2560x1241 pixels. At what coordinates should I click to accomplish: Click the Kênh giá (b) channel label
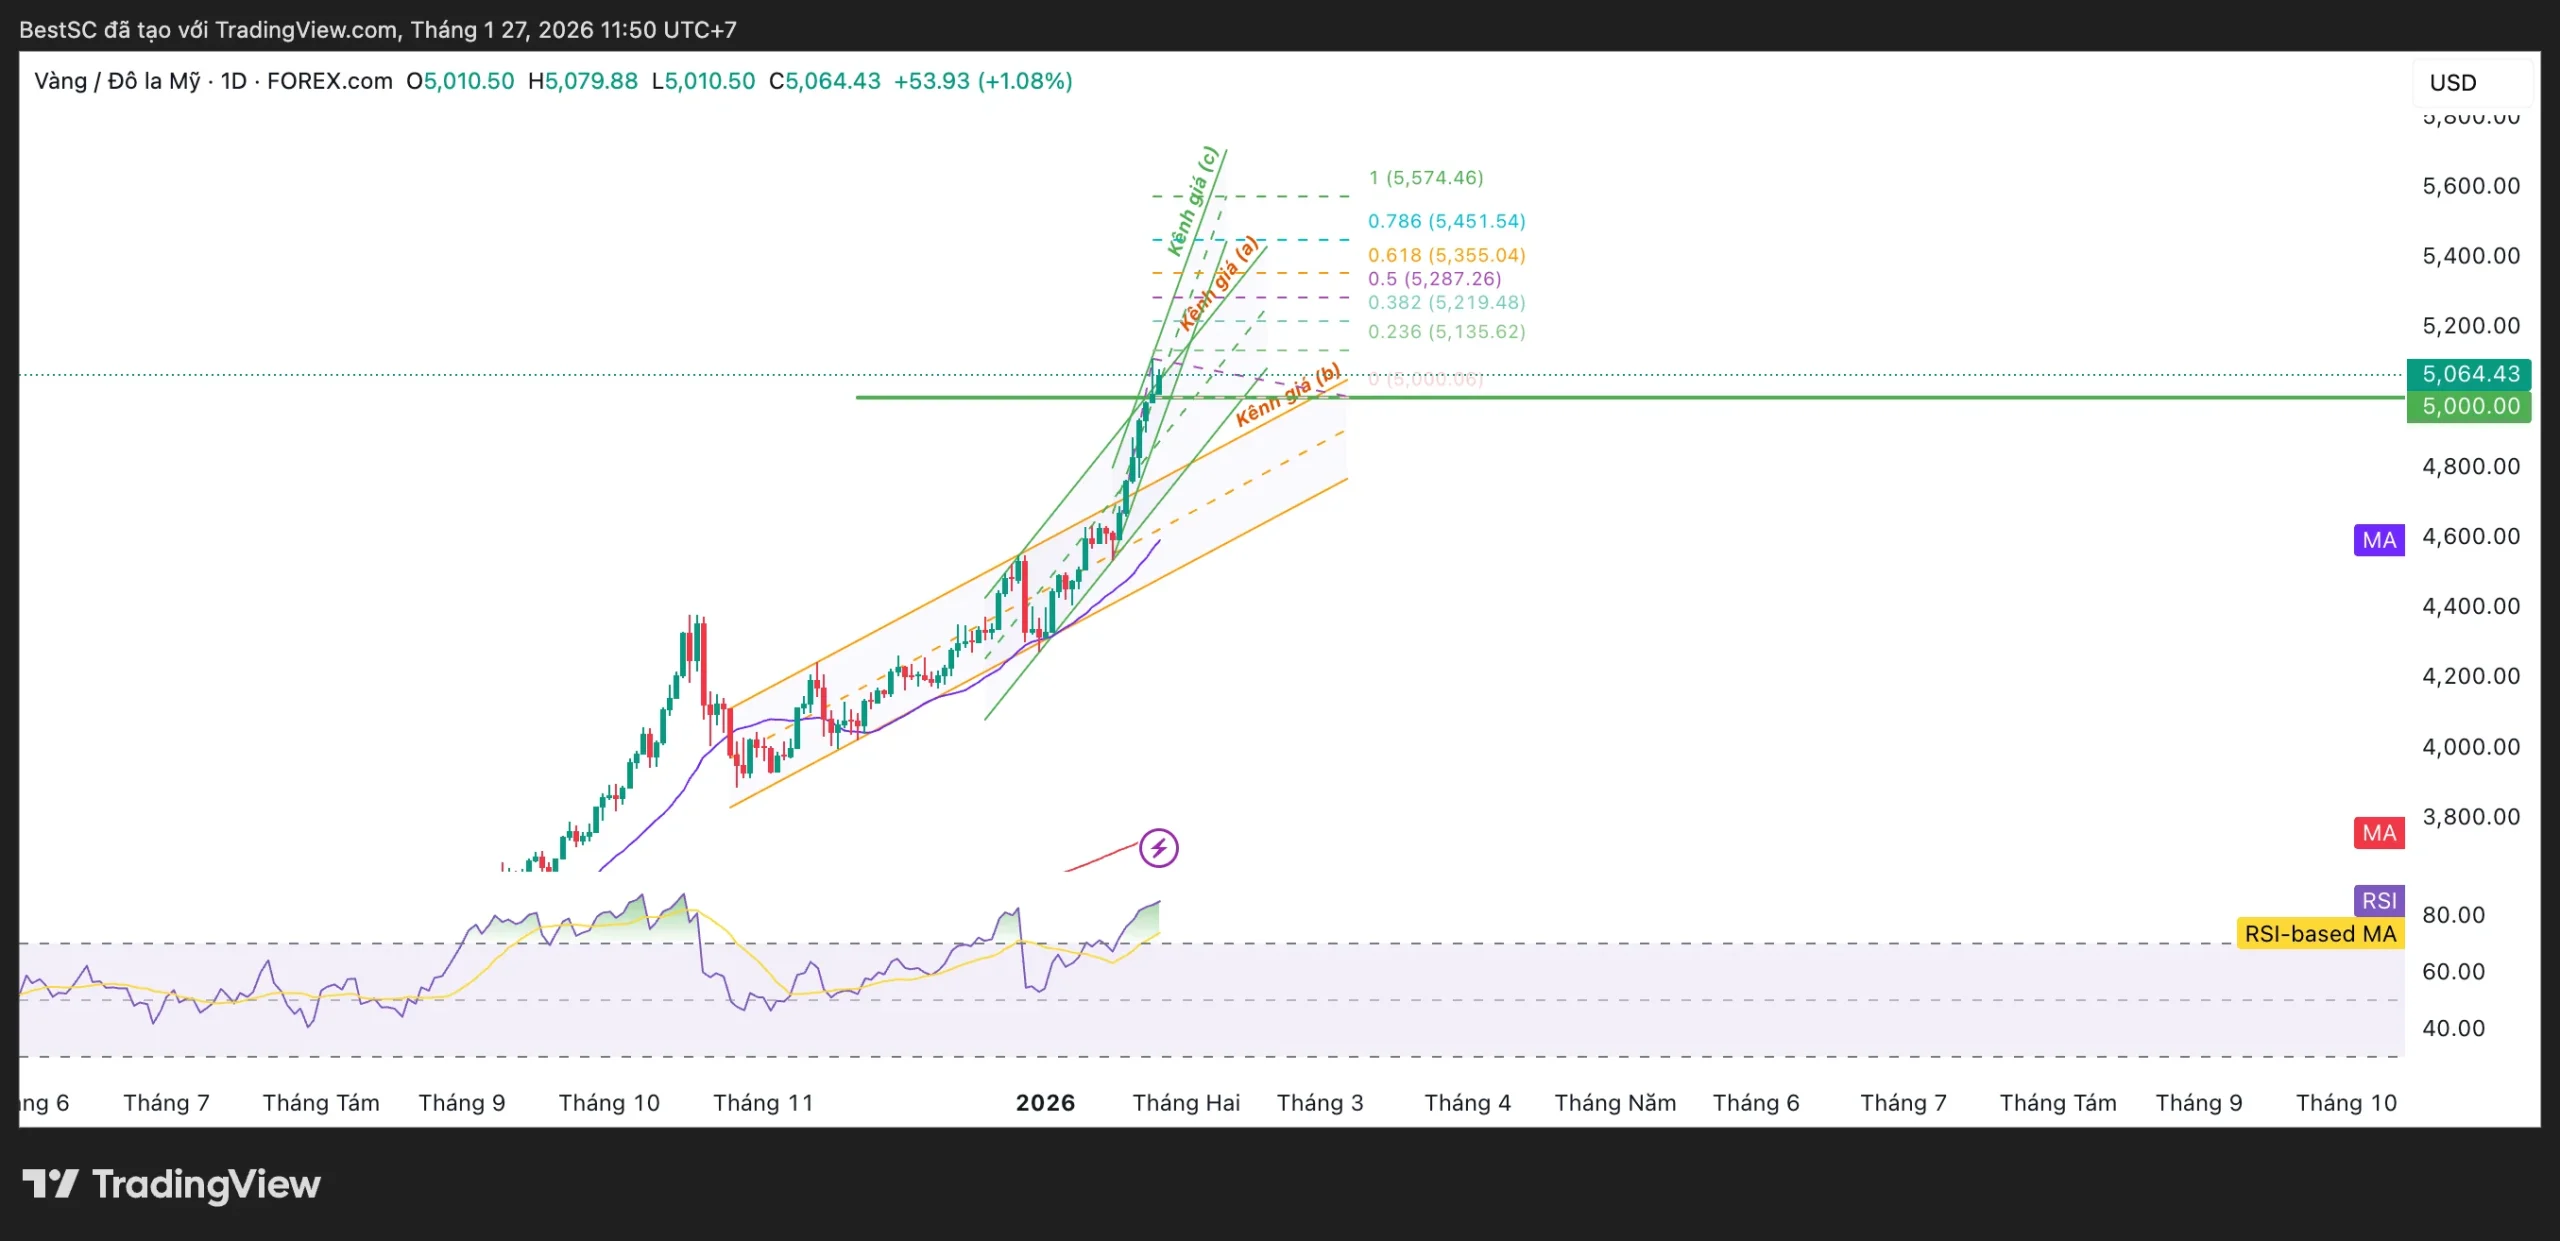tap(1287, 396)
